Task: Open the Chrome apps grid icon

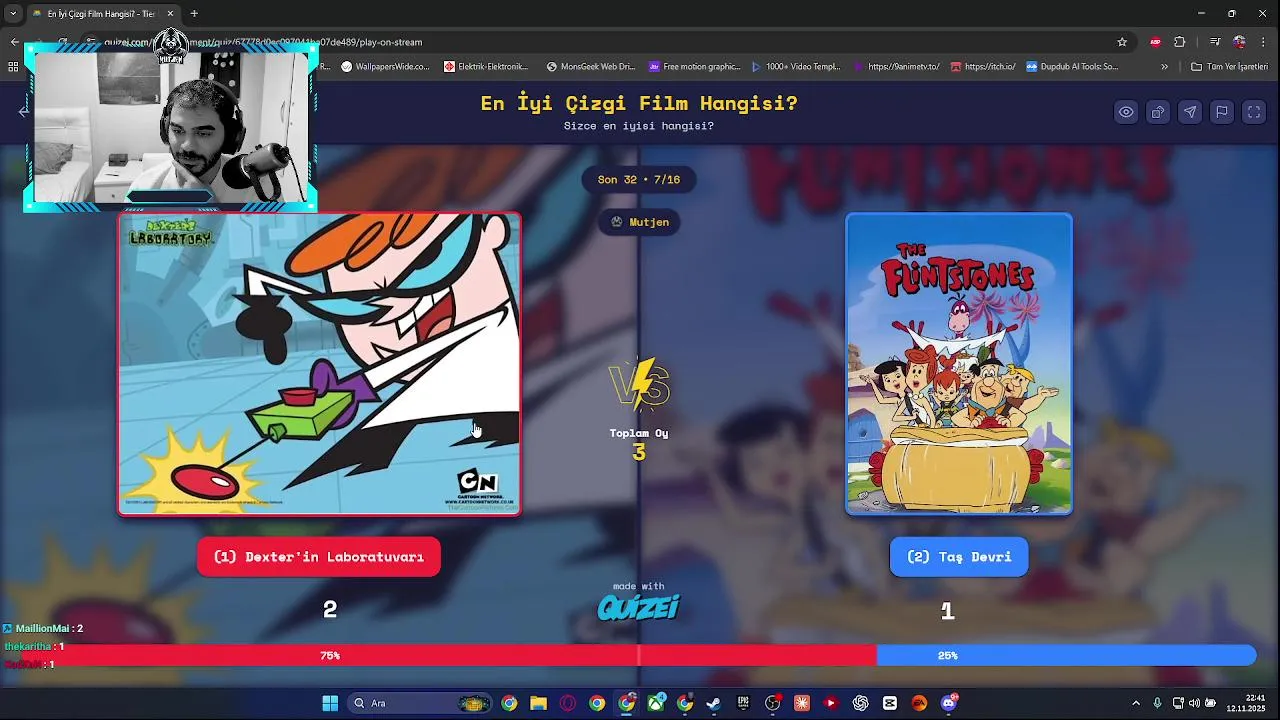Action: (13, 67)
